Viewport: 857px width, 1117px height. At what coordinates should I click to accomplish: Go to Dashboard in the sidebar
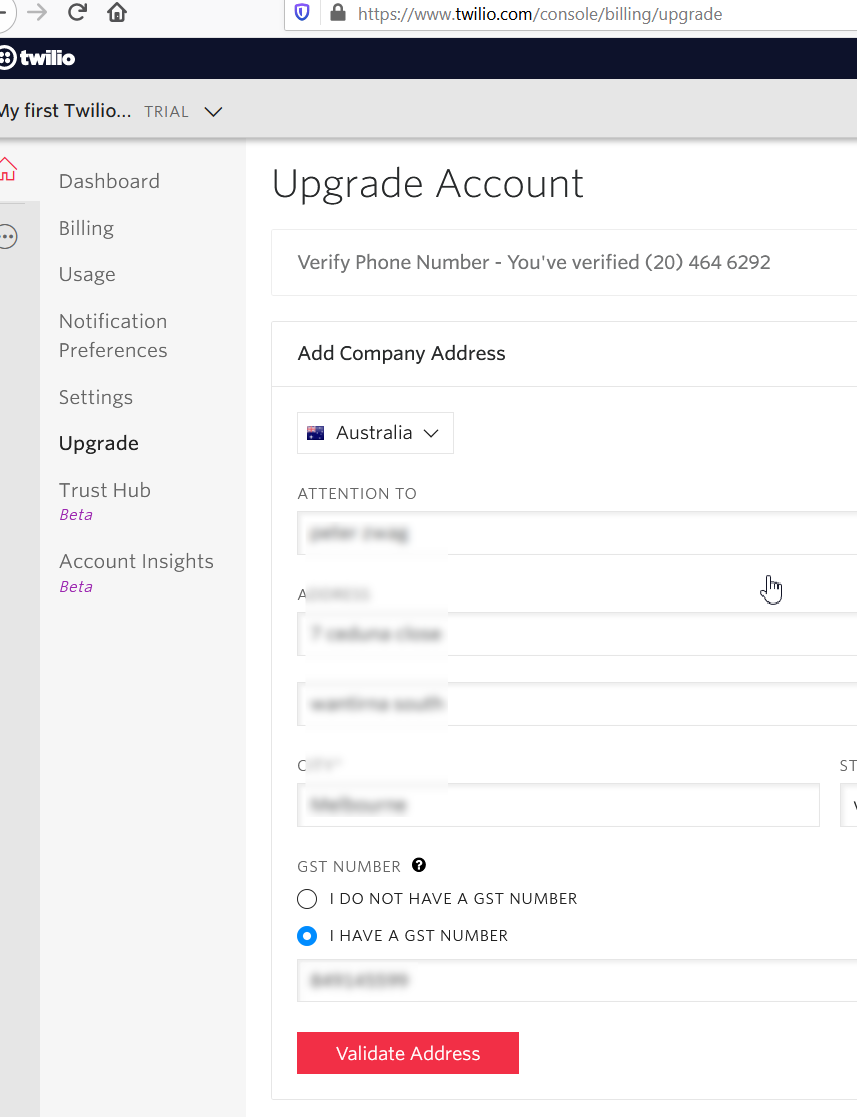[x=109, y=181]
